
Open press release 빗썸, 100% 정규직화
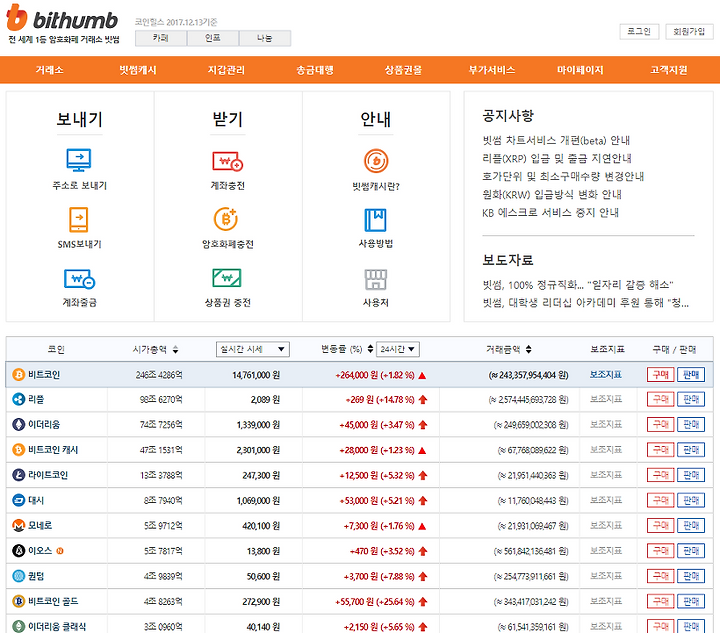pyautogui.click(x=577, y=285)
